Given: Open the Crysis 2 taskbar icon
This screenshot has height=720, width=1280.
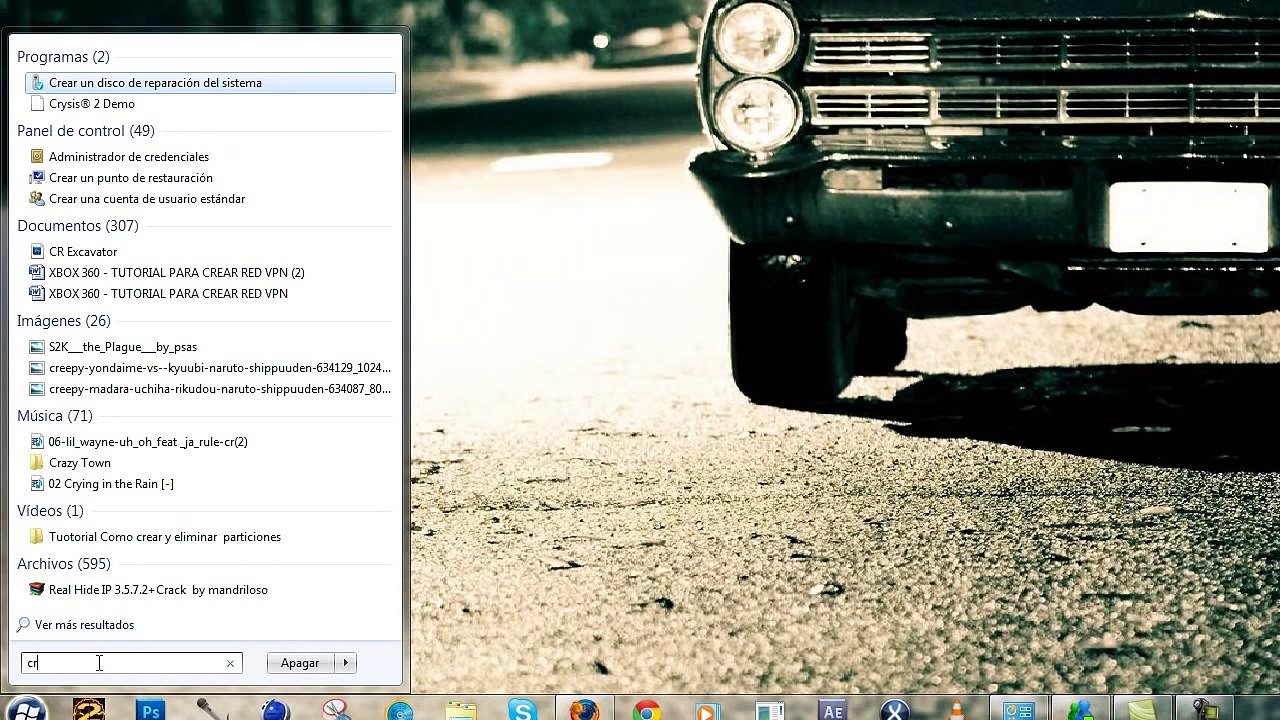Looking at the screenshot, I should coord(89,710).
